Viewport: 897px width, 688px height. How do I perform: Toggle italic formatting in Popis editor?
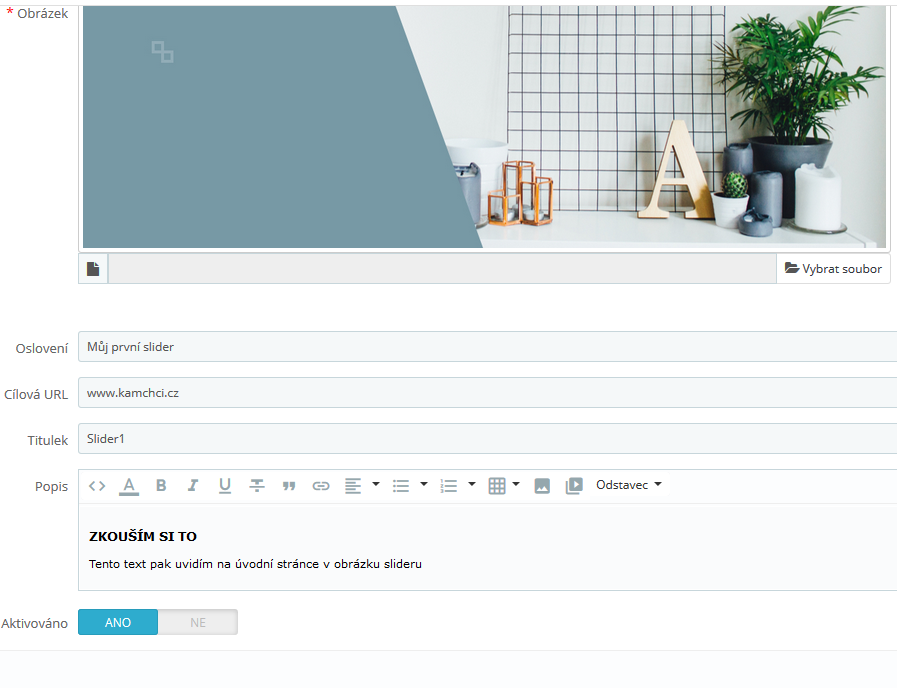[x=193, y=486]
